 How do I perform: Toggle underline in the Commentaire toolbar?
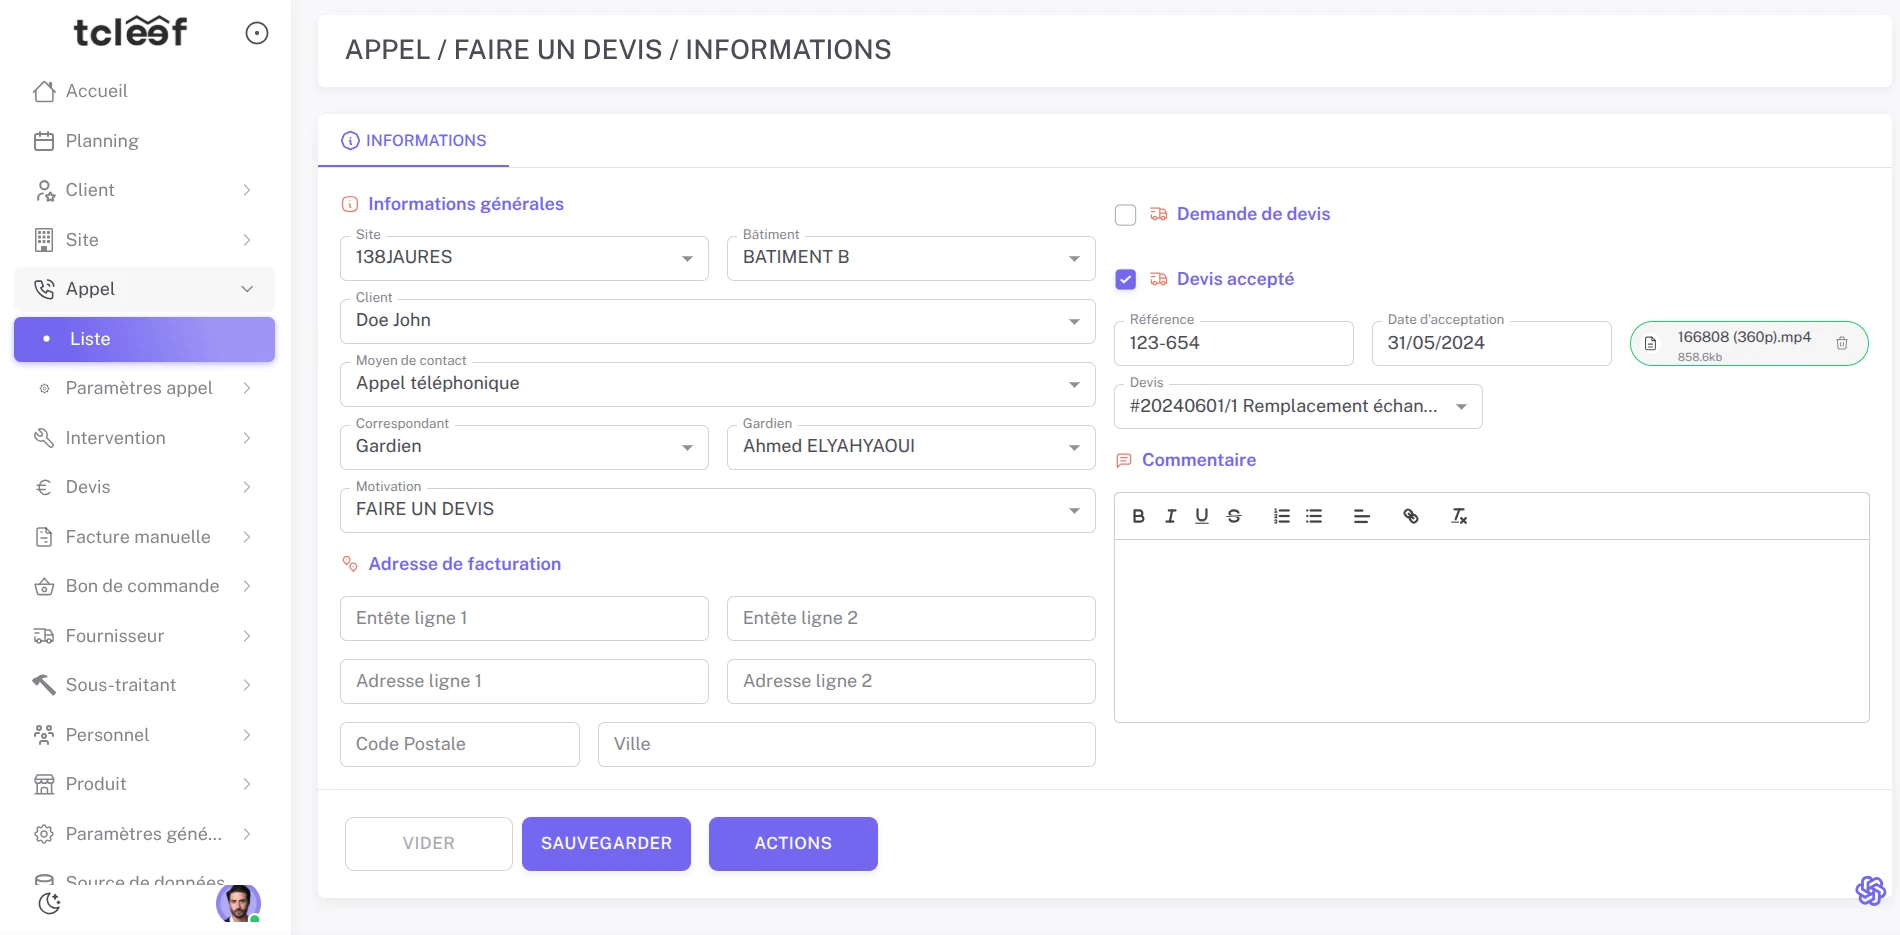tap(1202, 516)
